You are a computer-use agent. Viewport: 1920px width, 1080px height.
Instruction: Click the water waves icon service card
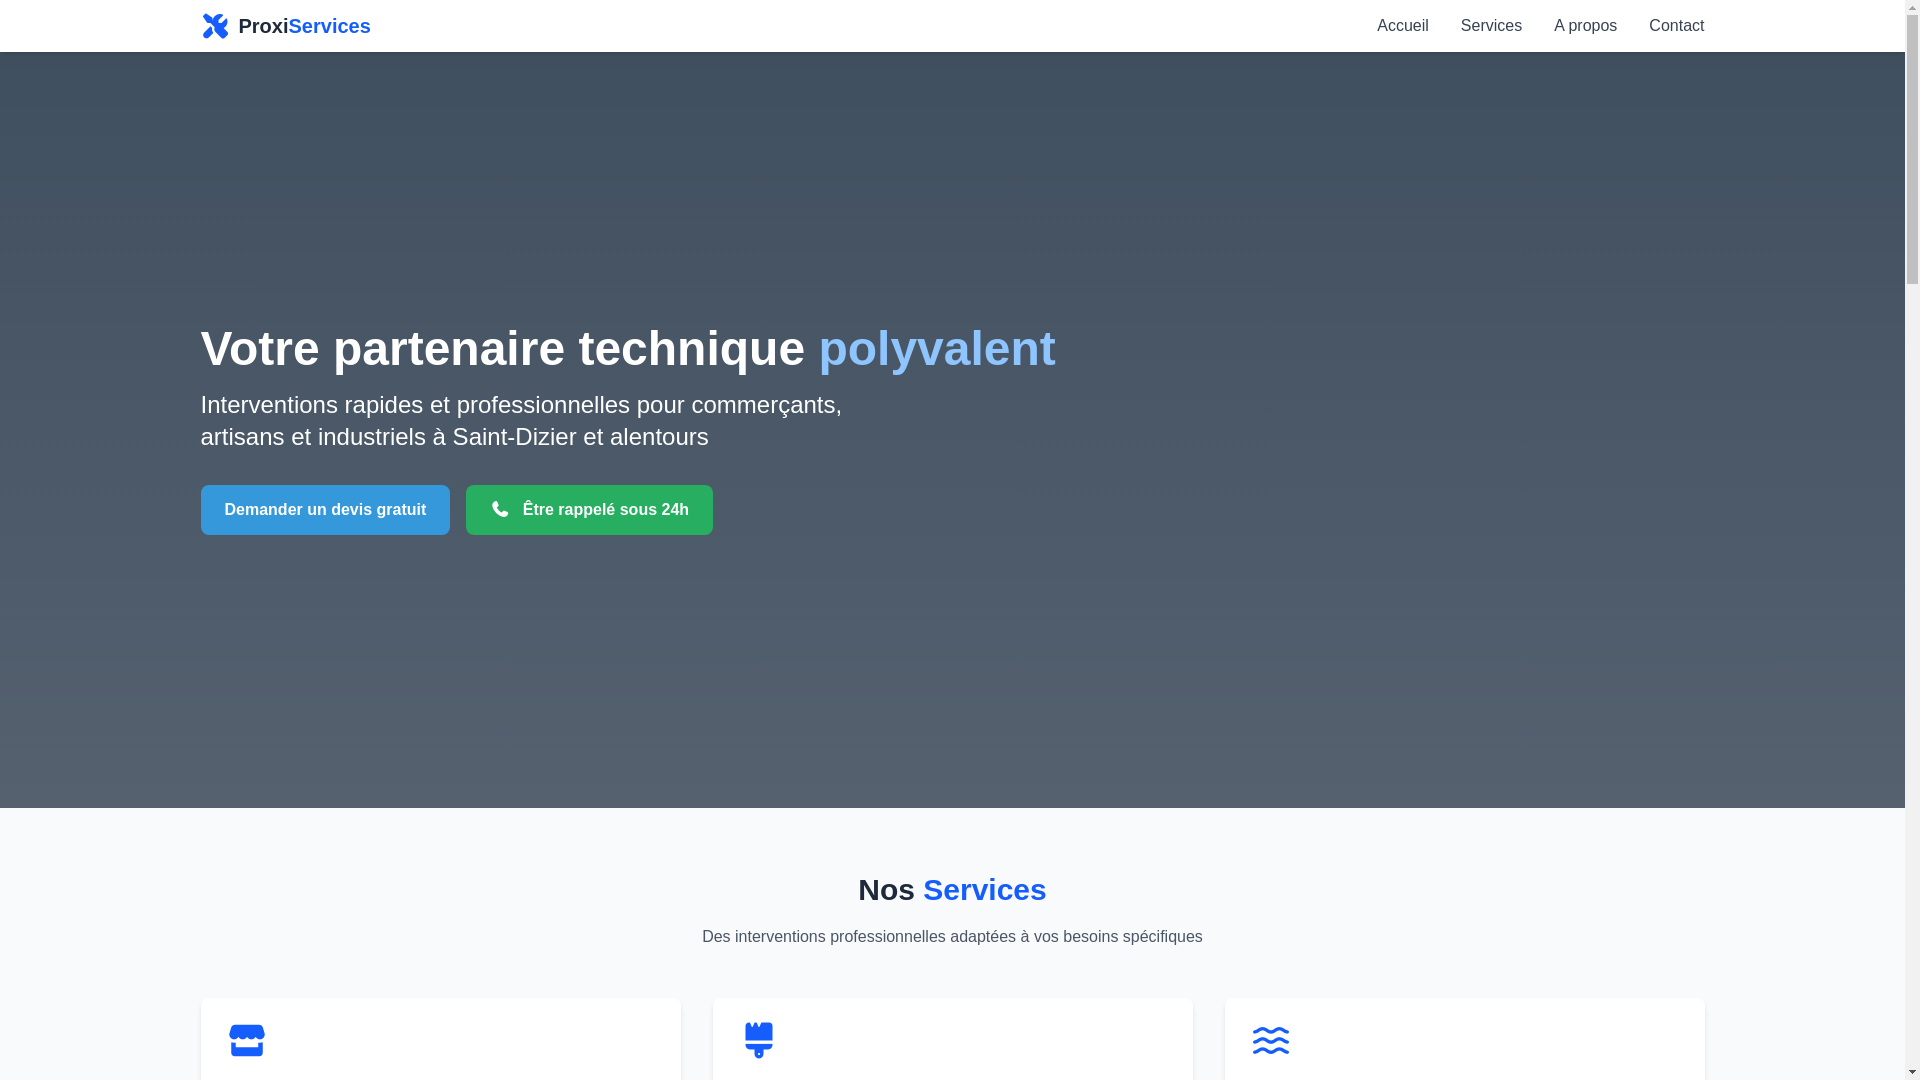pyautogui.click(x=1271, y=1040)
